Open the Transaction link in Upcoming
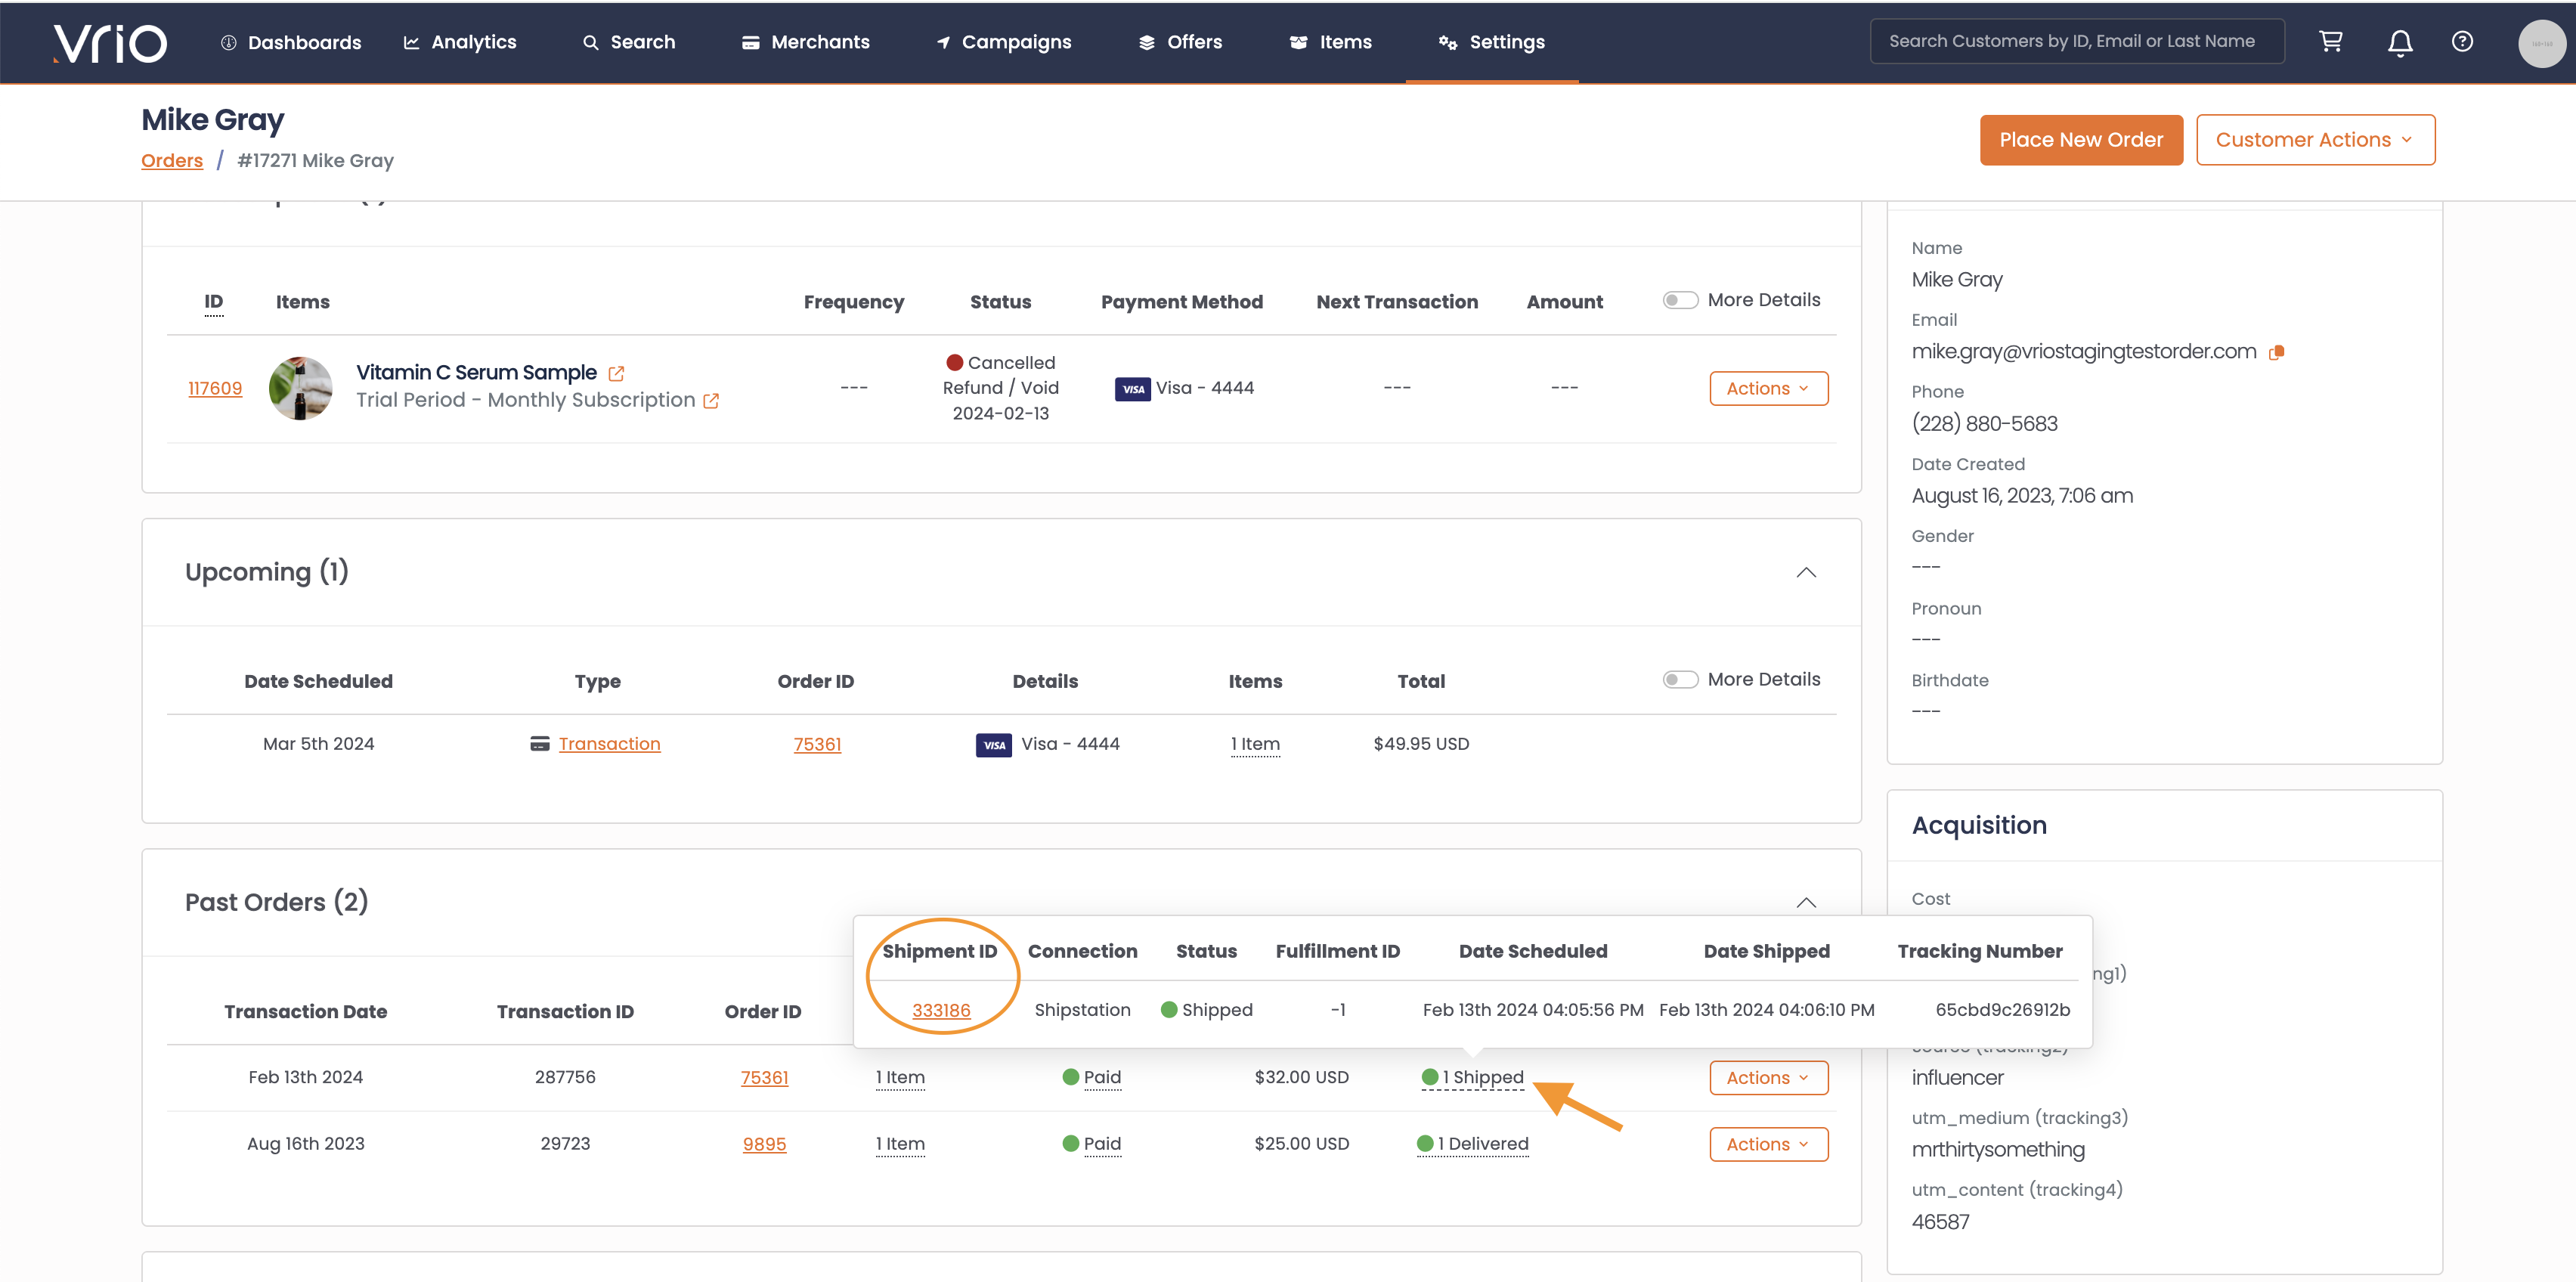The image size is (2576, 1282). point(609,744)
